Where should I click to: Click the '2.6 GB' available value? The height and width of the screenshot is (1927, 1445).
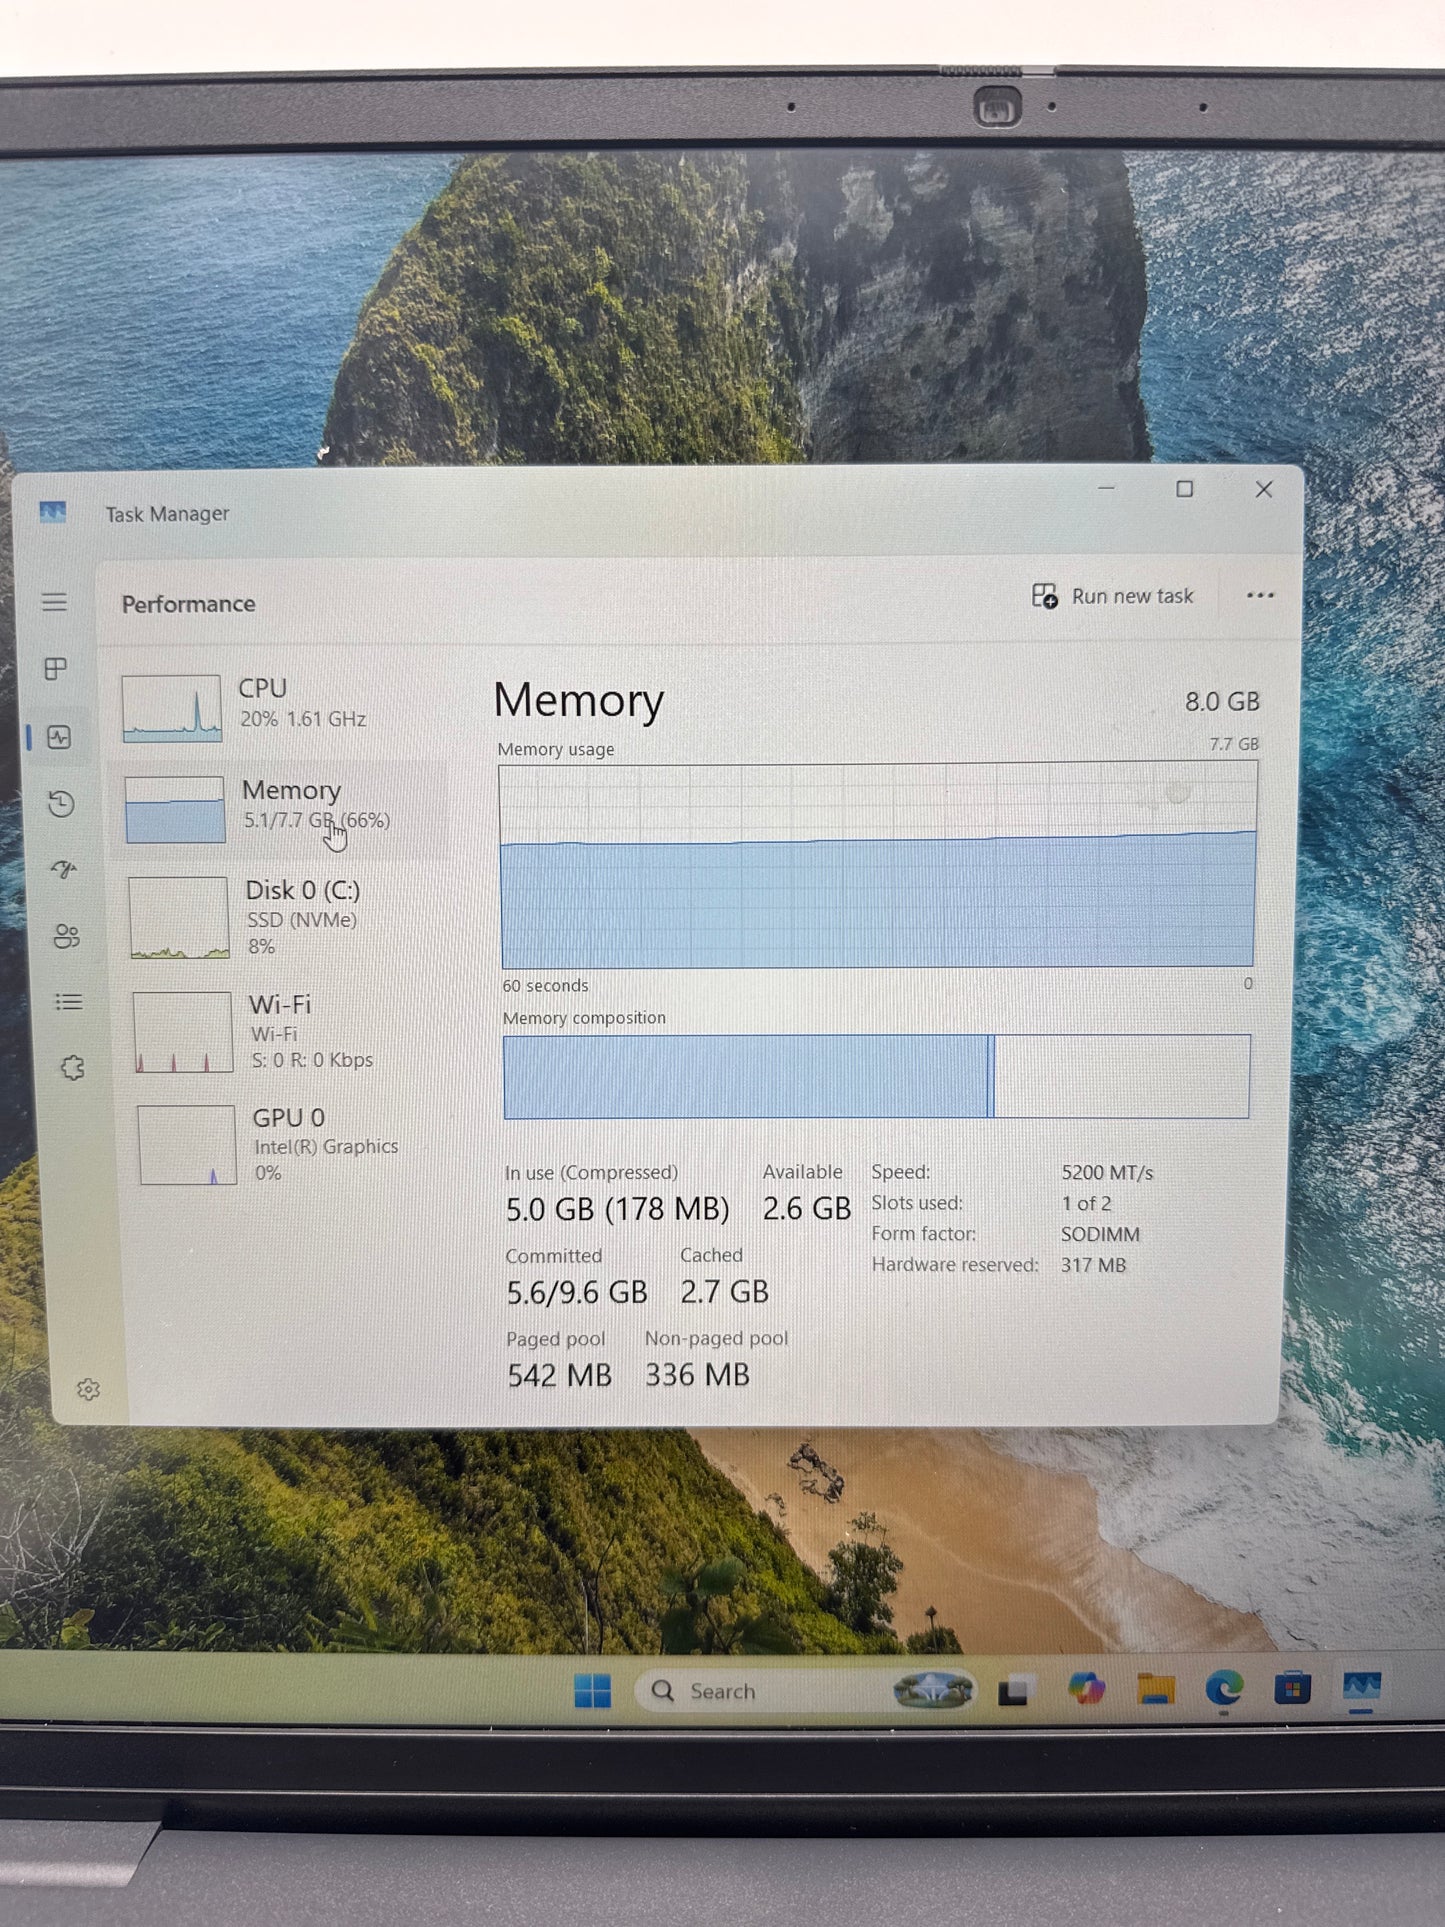806,1209
